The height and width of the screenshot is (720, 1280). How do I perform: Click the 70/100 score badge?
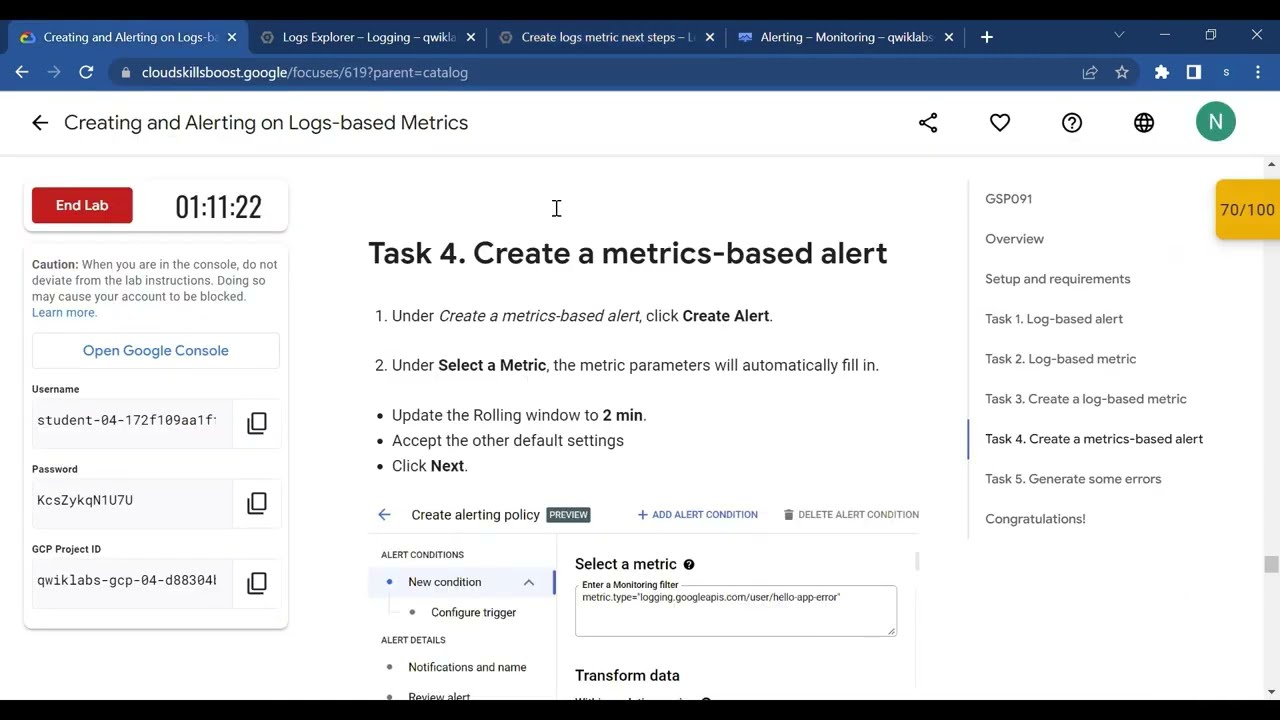click(x=1247, y=210)
